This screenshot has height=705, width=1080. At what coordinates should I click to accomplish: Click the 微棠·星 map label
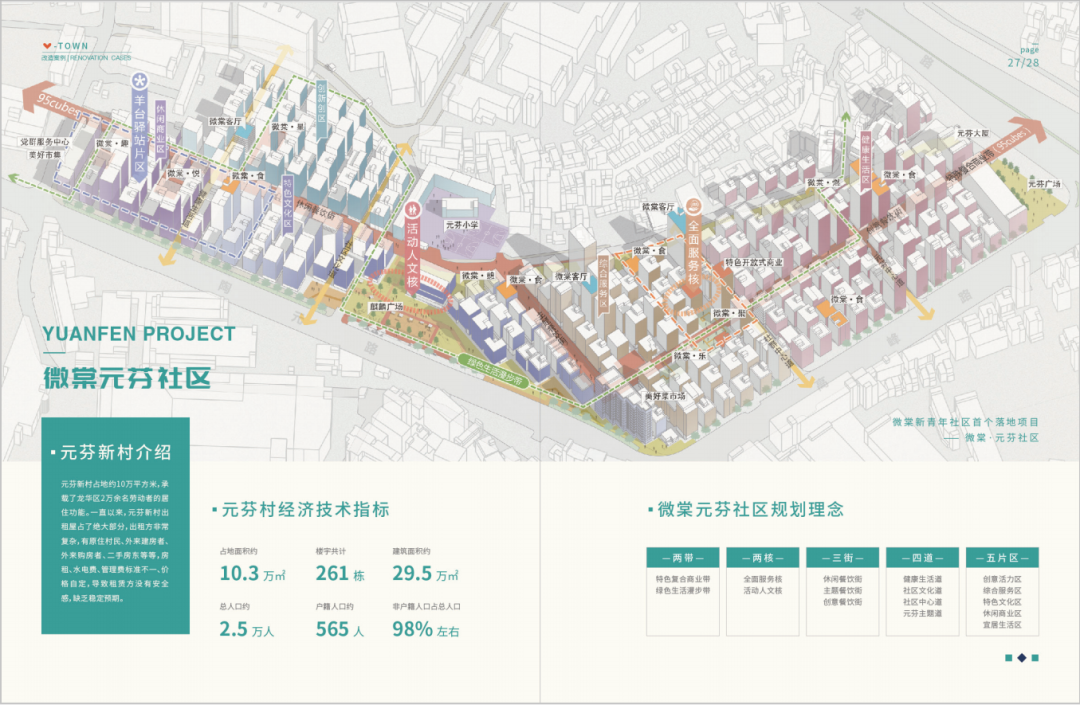tap(288, 127)
